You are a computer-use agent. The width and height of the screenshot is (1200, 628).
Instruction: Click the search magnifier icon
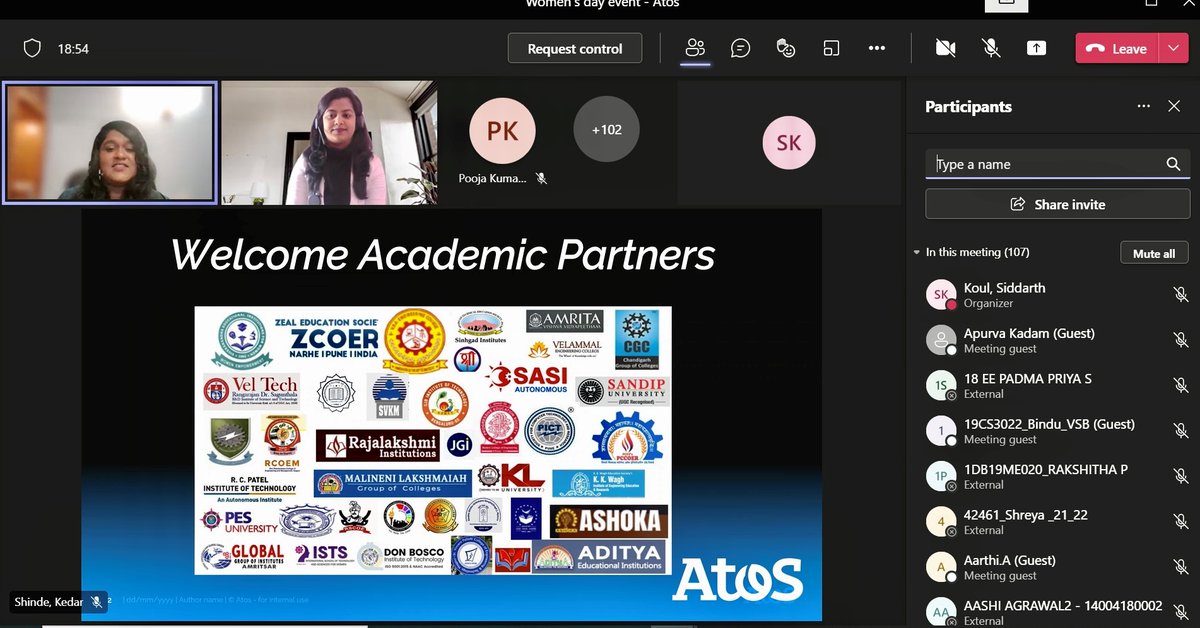pos(1173,164)
